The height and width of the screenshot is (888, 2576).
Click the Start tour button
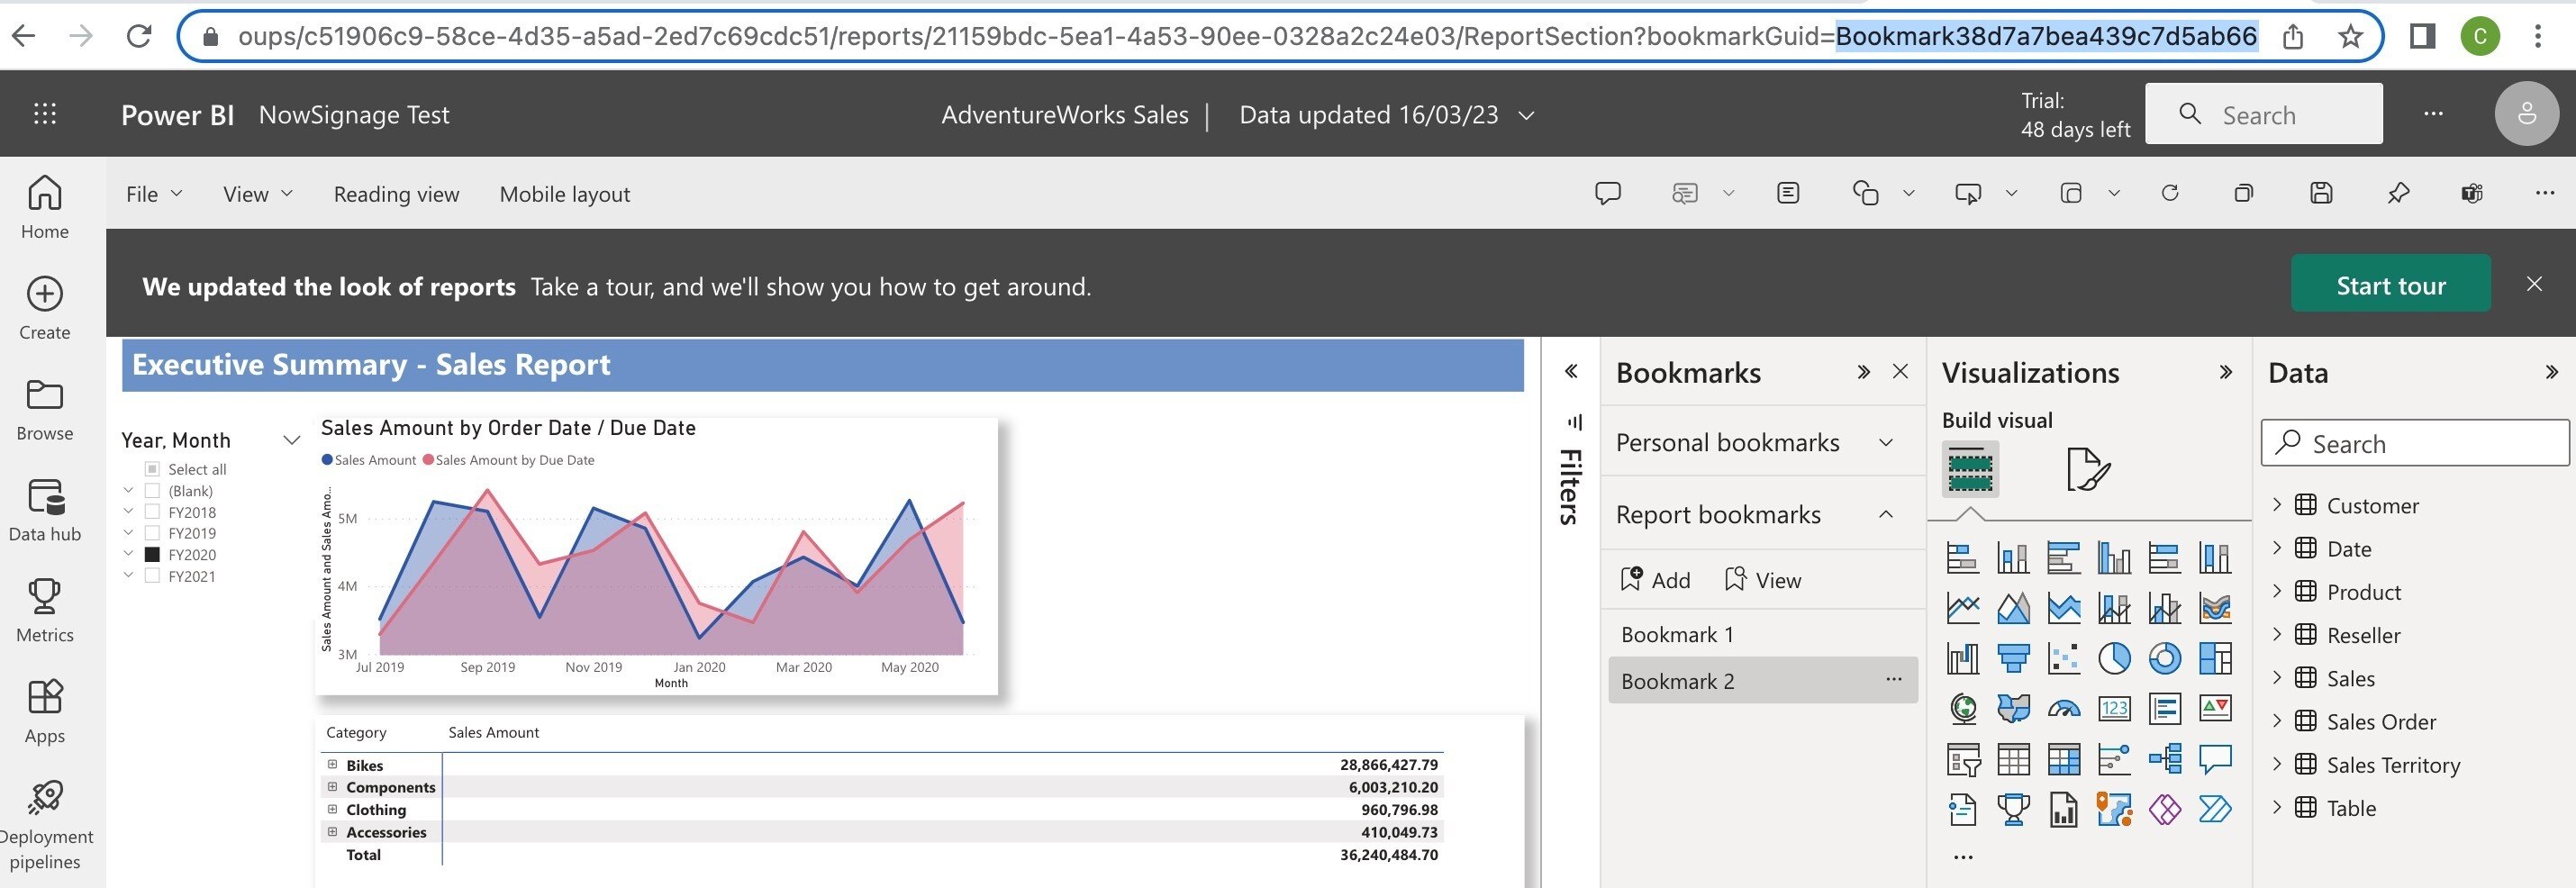tap(2390, 286)
